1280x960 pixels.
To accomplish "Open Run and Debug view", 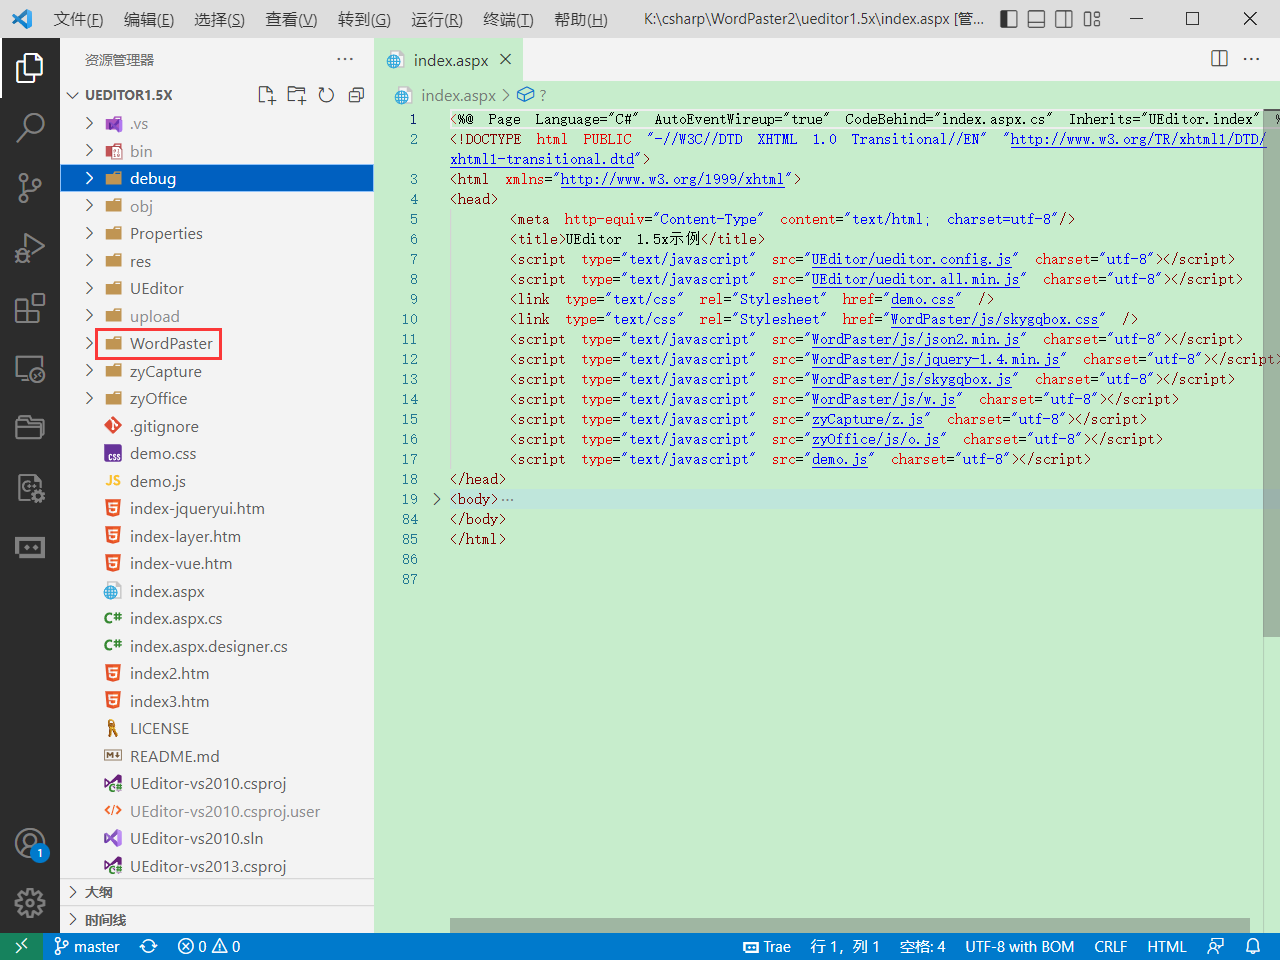I will pyautogui.click(x=30, y=247).
